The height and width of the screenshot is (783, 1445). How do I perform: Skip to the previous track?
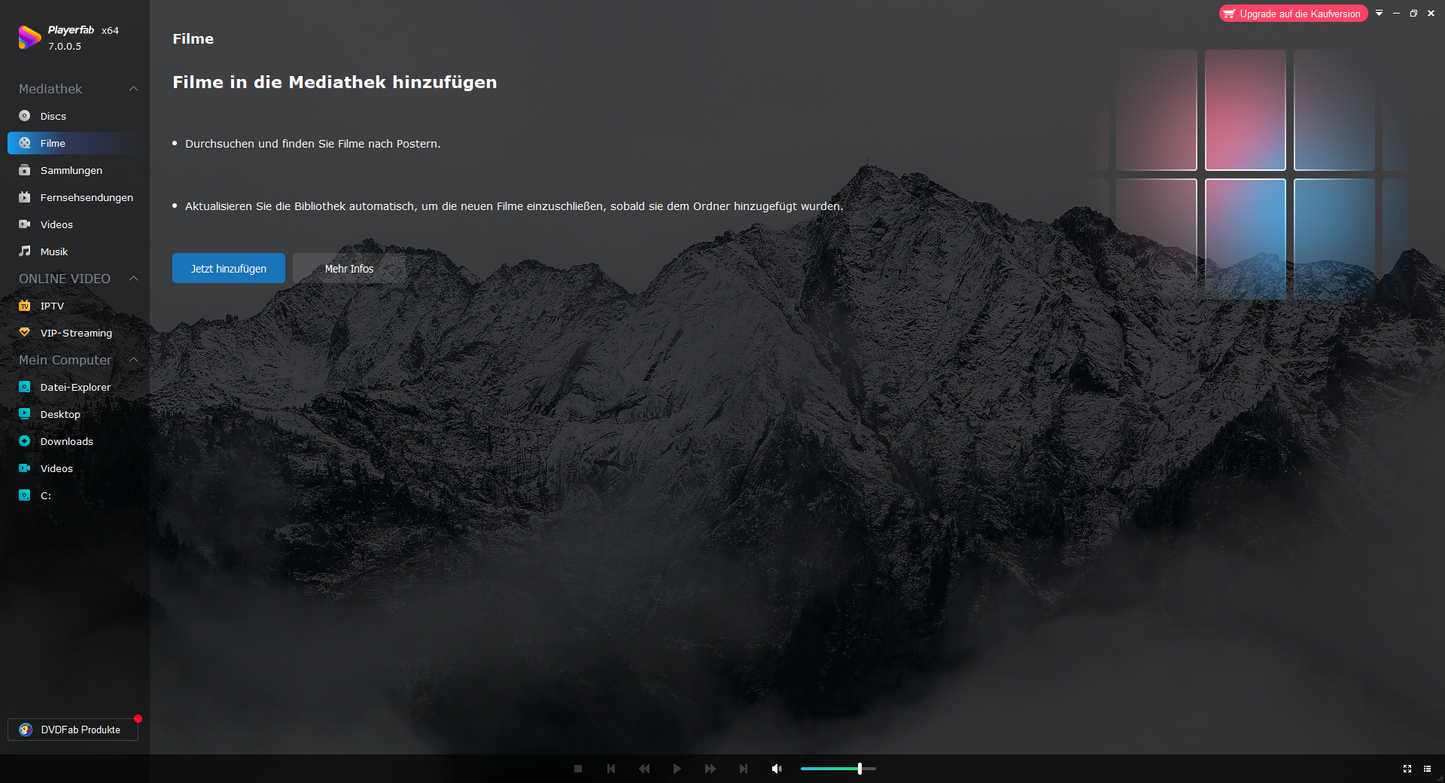click(611, 769)
